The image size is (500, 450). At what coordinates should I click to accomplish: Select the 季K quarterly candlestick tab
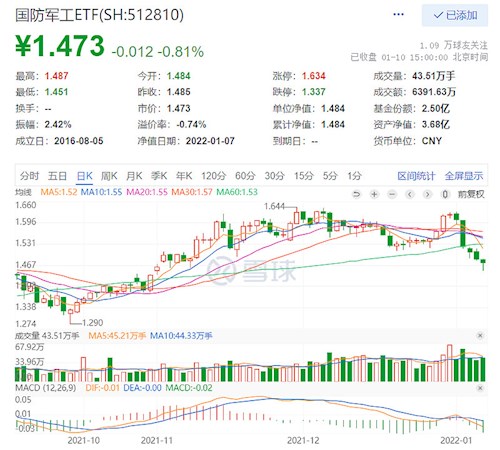click(159, 176)
